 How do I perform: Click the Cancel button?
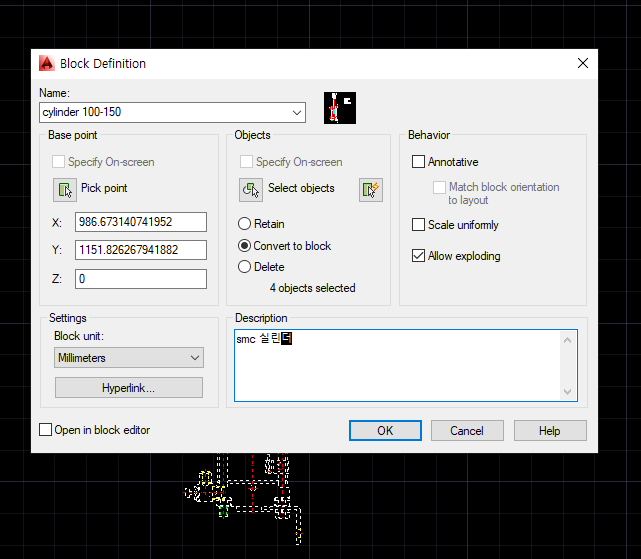click(x=467, y=431)
